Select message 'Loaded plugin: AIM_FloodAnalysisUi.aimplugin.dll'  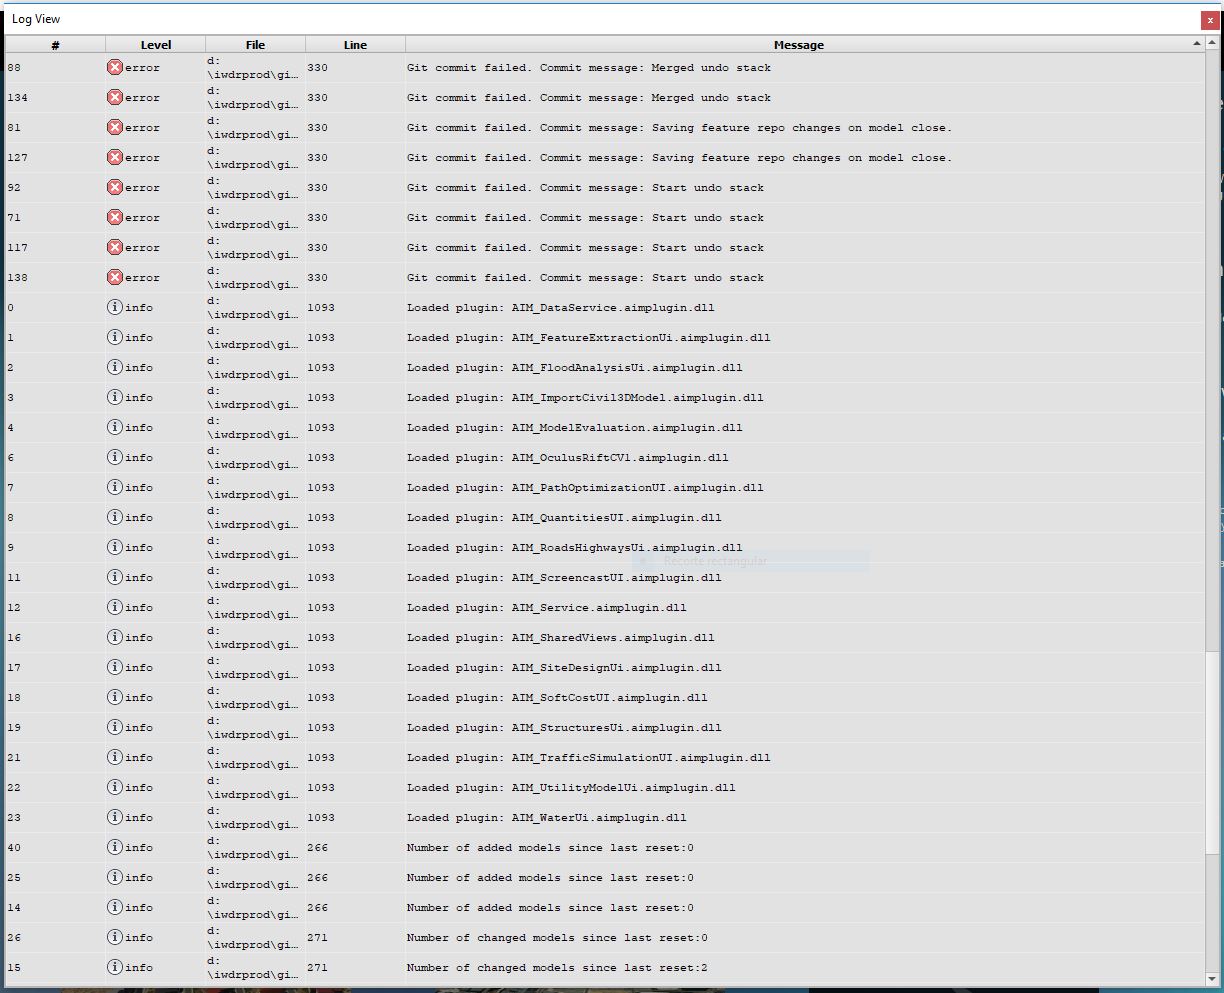[x=575, y=367]
